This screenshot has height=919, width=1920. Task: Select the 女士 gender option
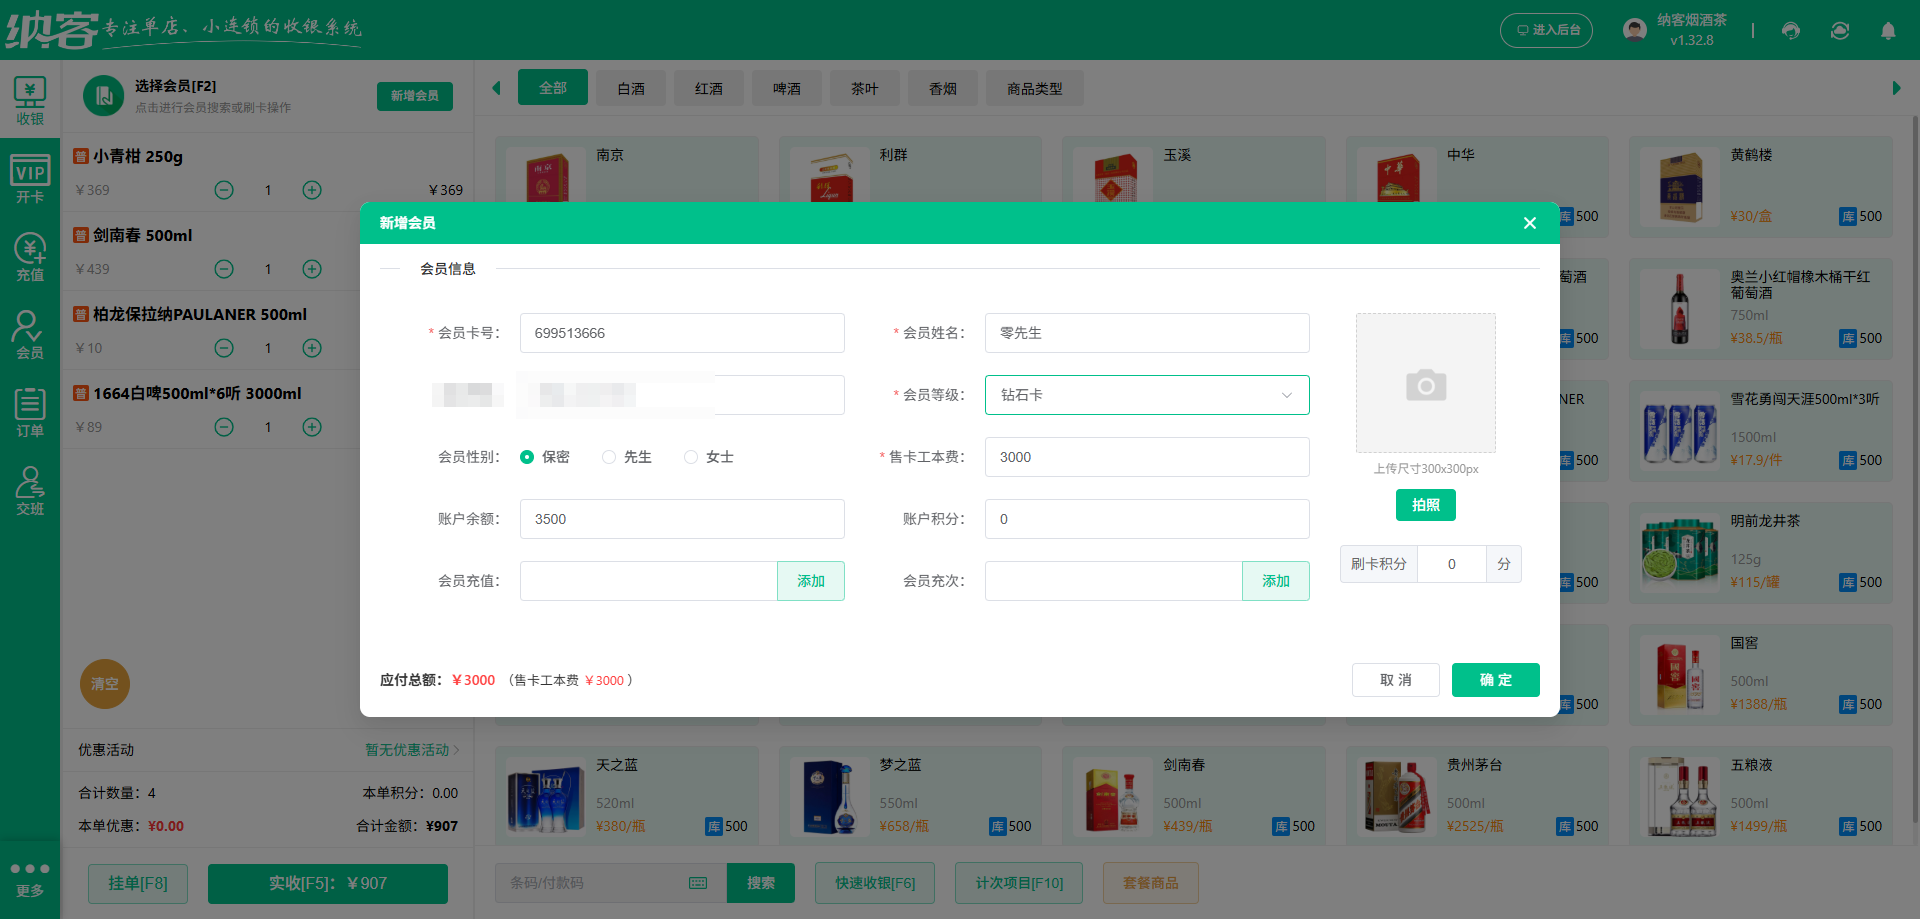690,456
